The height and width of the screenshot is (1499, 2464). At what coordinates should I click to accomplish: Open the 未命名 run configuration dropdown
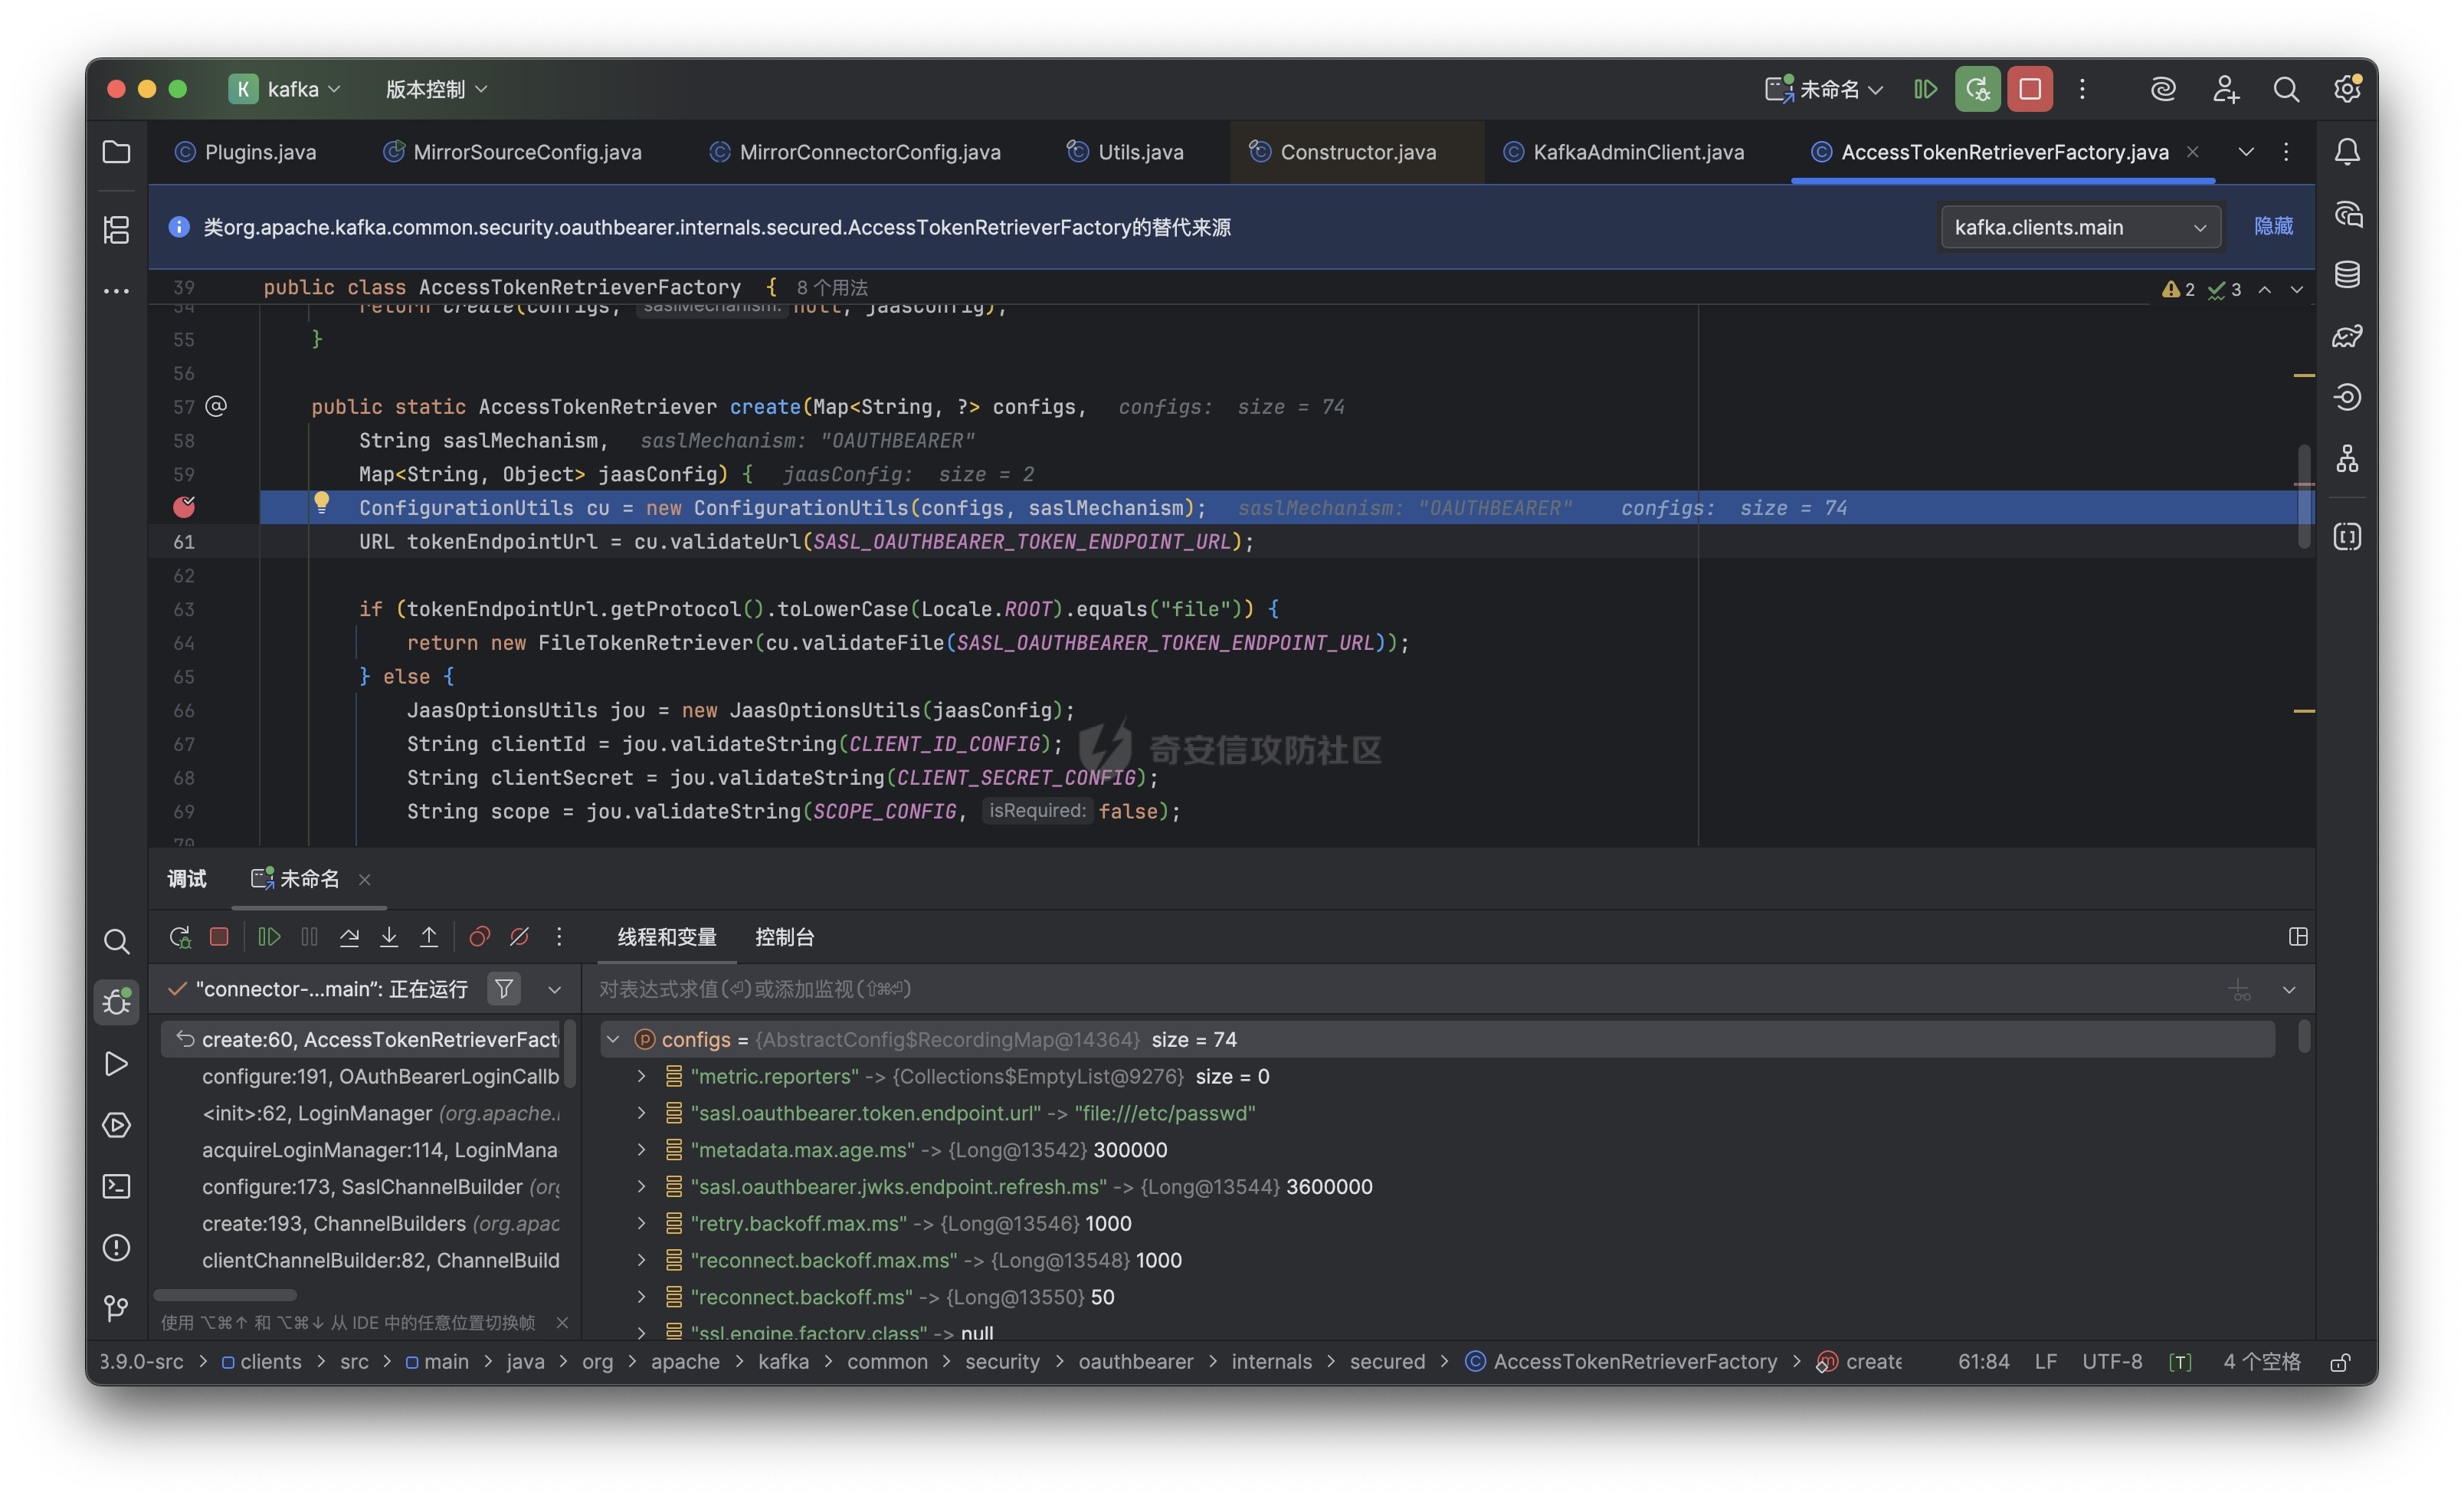pos(1825,89)
